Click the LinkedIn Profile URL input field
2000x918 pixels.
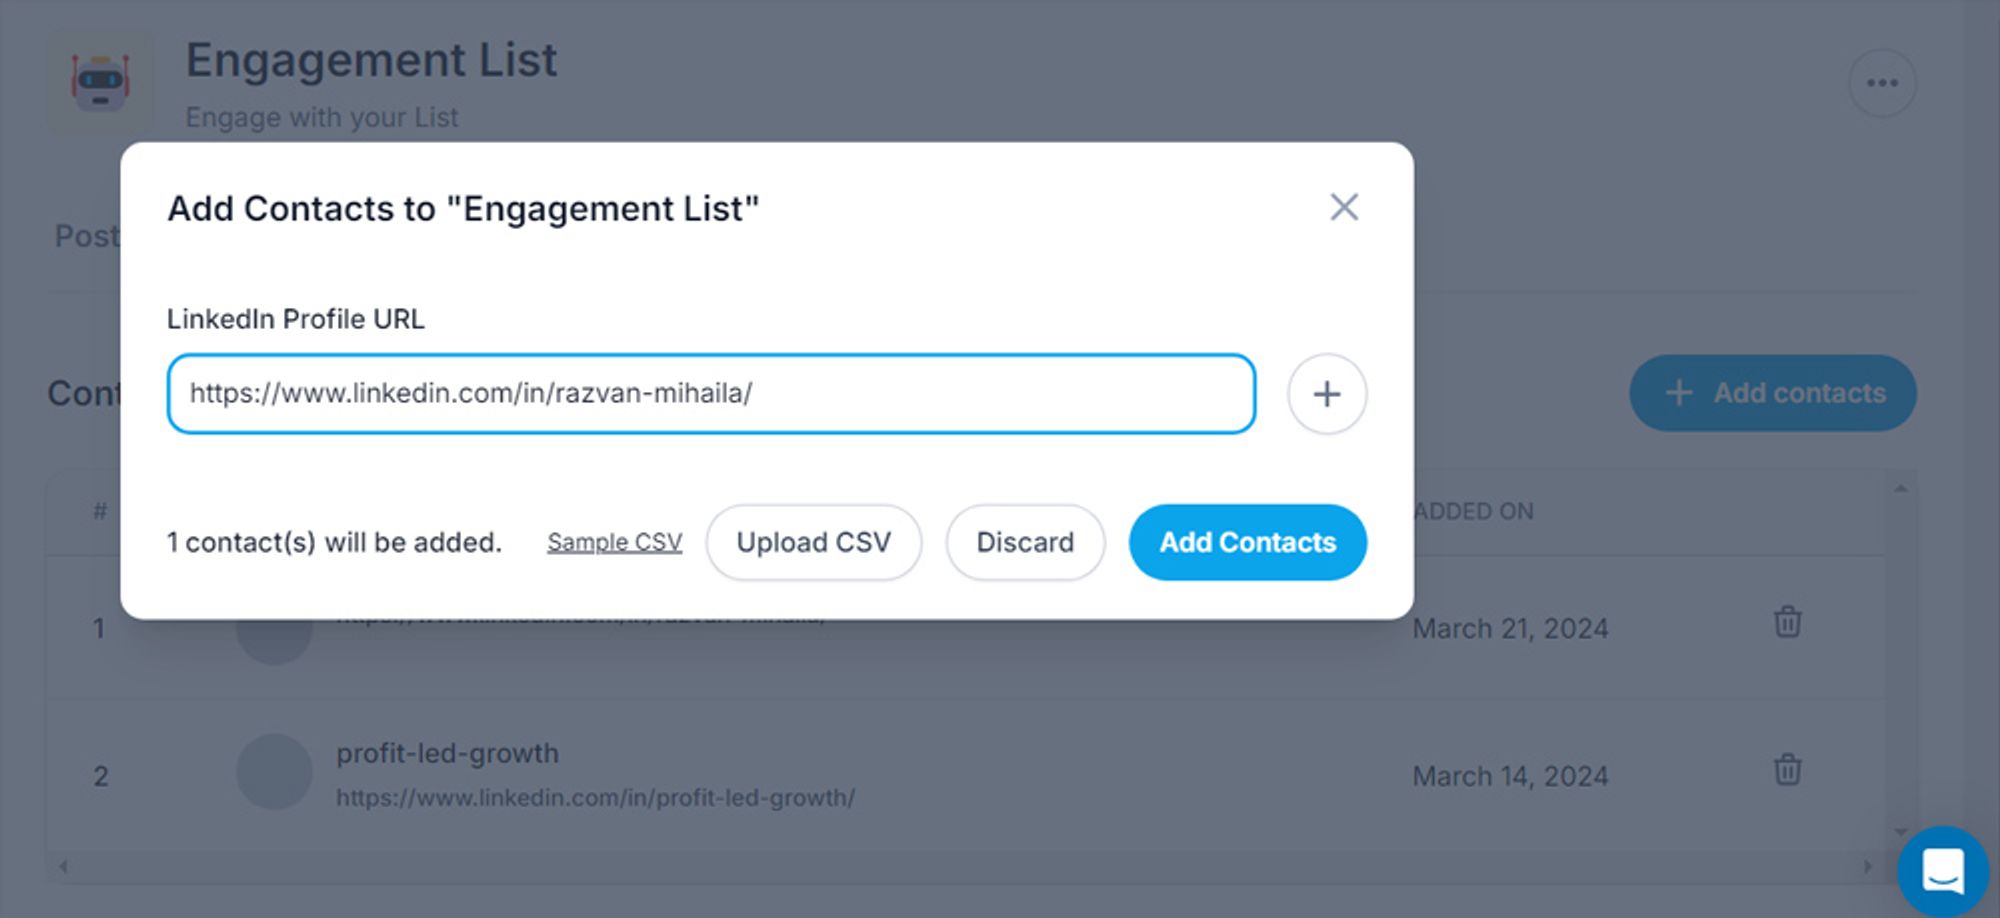point(711,394)
